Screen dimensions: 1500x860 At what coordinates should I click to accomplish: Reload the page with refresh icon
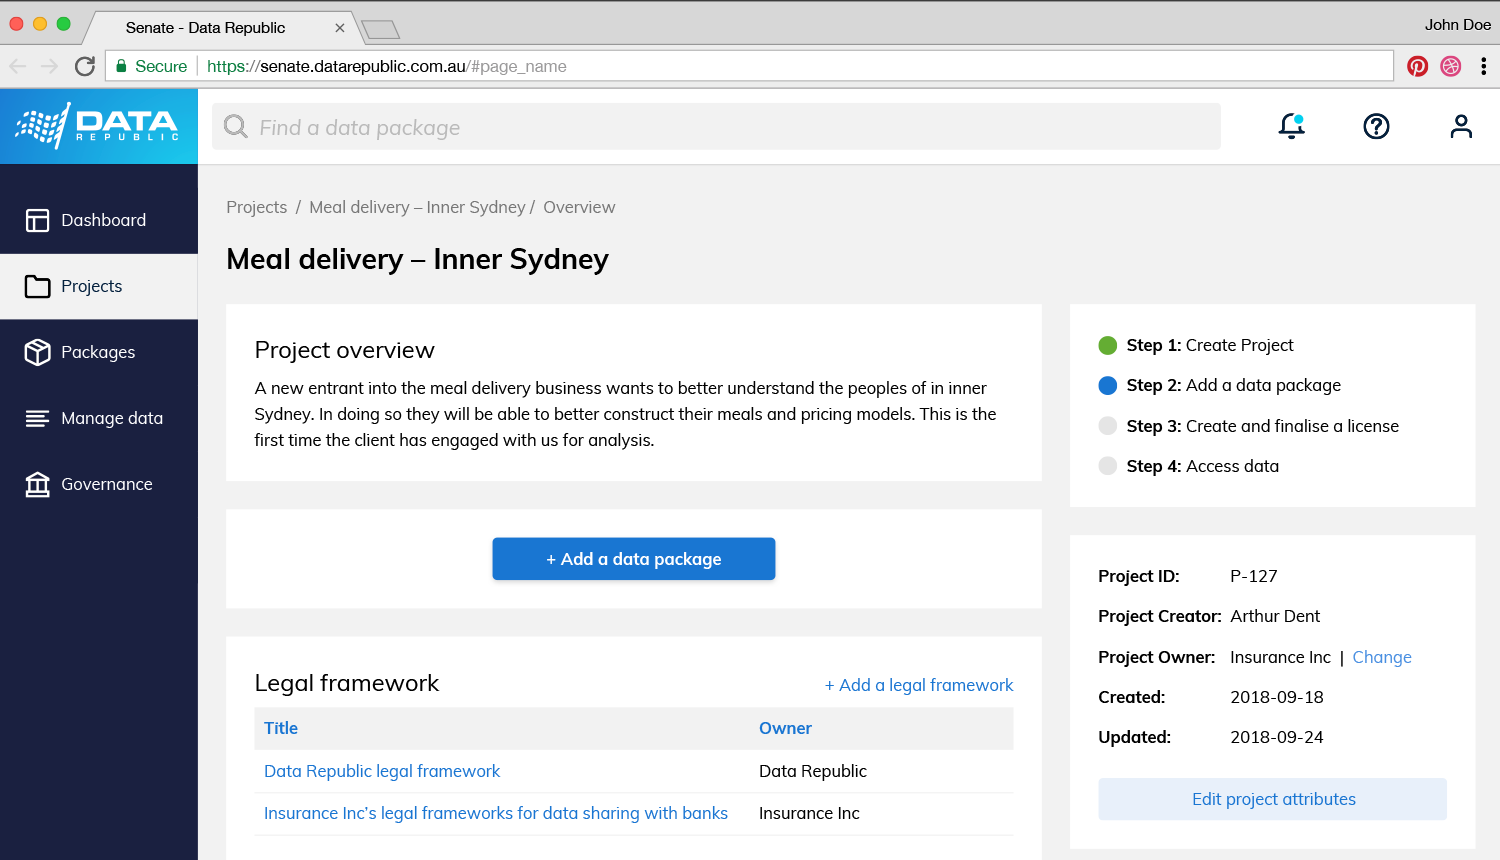(85, 66)
